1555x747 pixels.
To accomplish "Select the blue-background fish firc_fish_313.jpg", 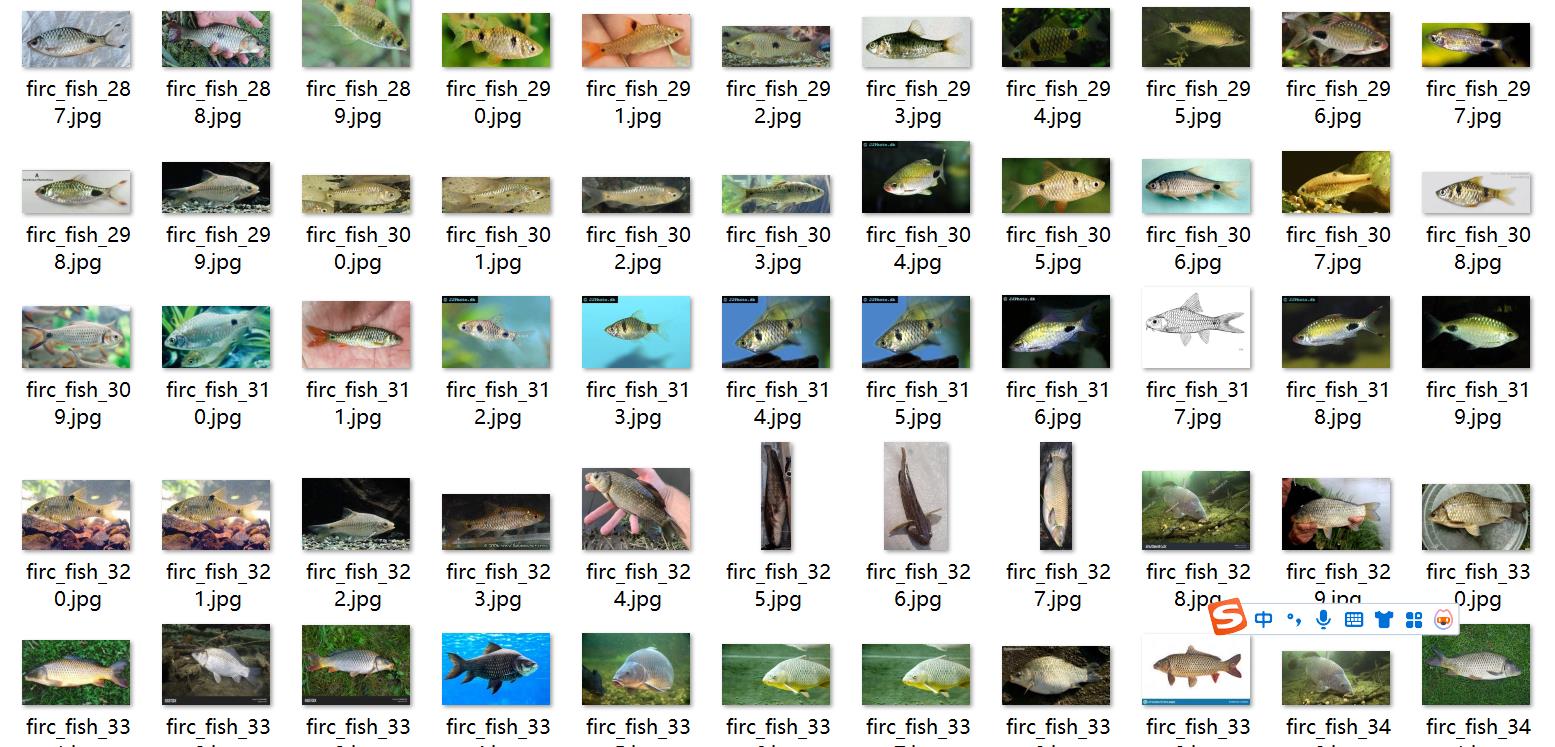I will click(636, 332).
